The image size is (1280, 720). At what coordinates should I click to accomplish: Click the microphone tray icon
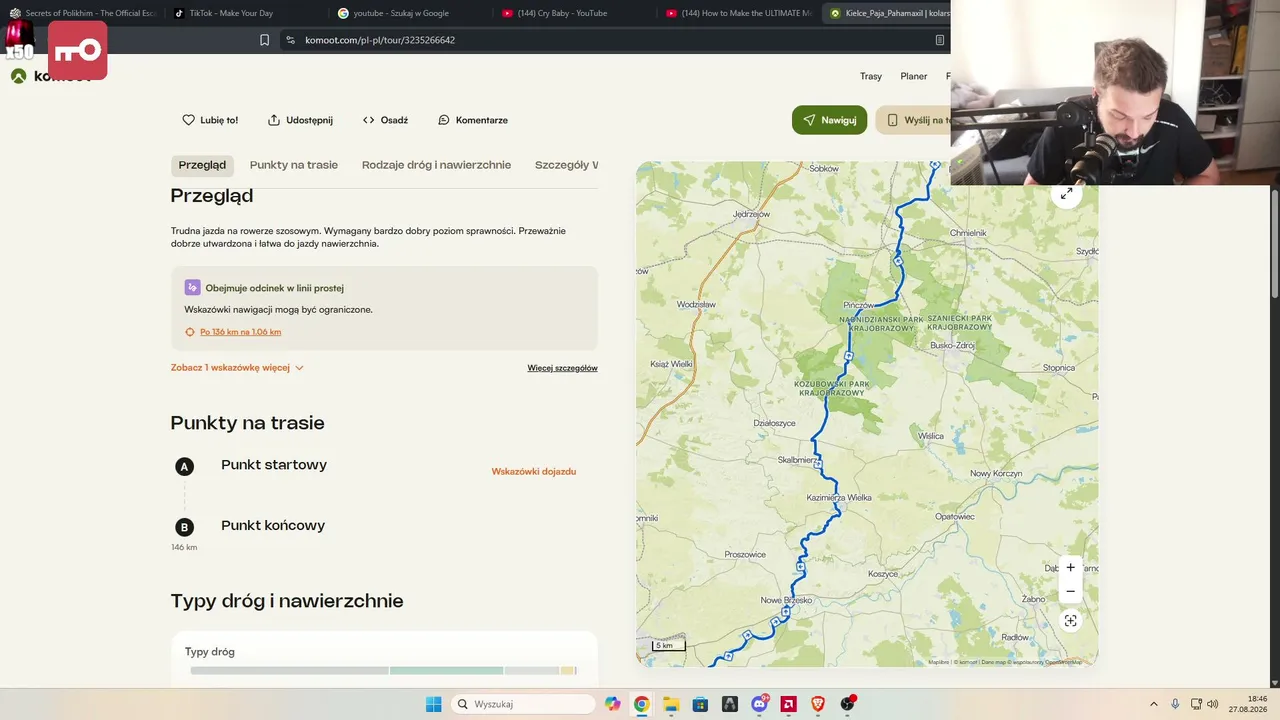[x=1175, y=704]
